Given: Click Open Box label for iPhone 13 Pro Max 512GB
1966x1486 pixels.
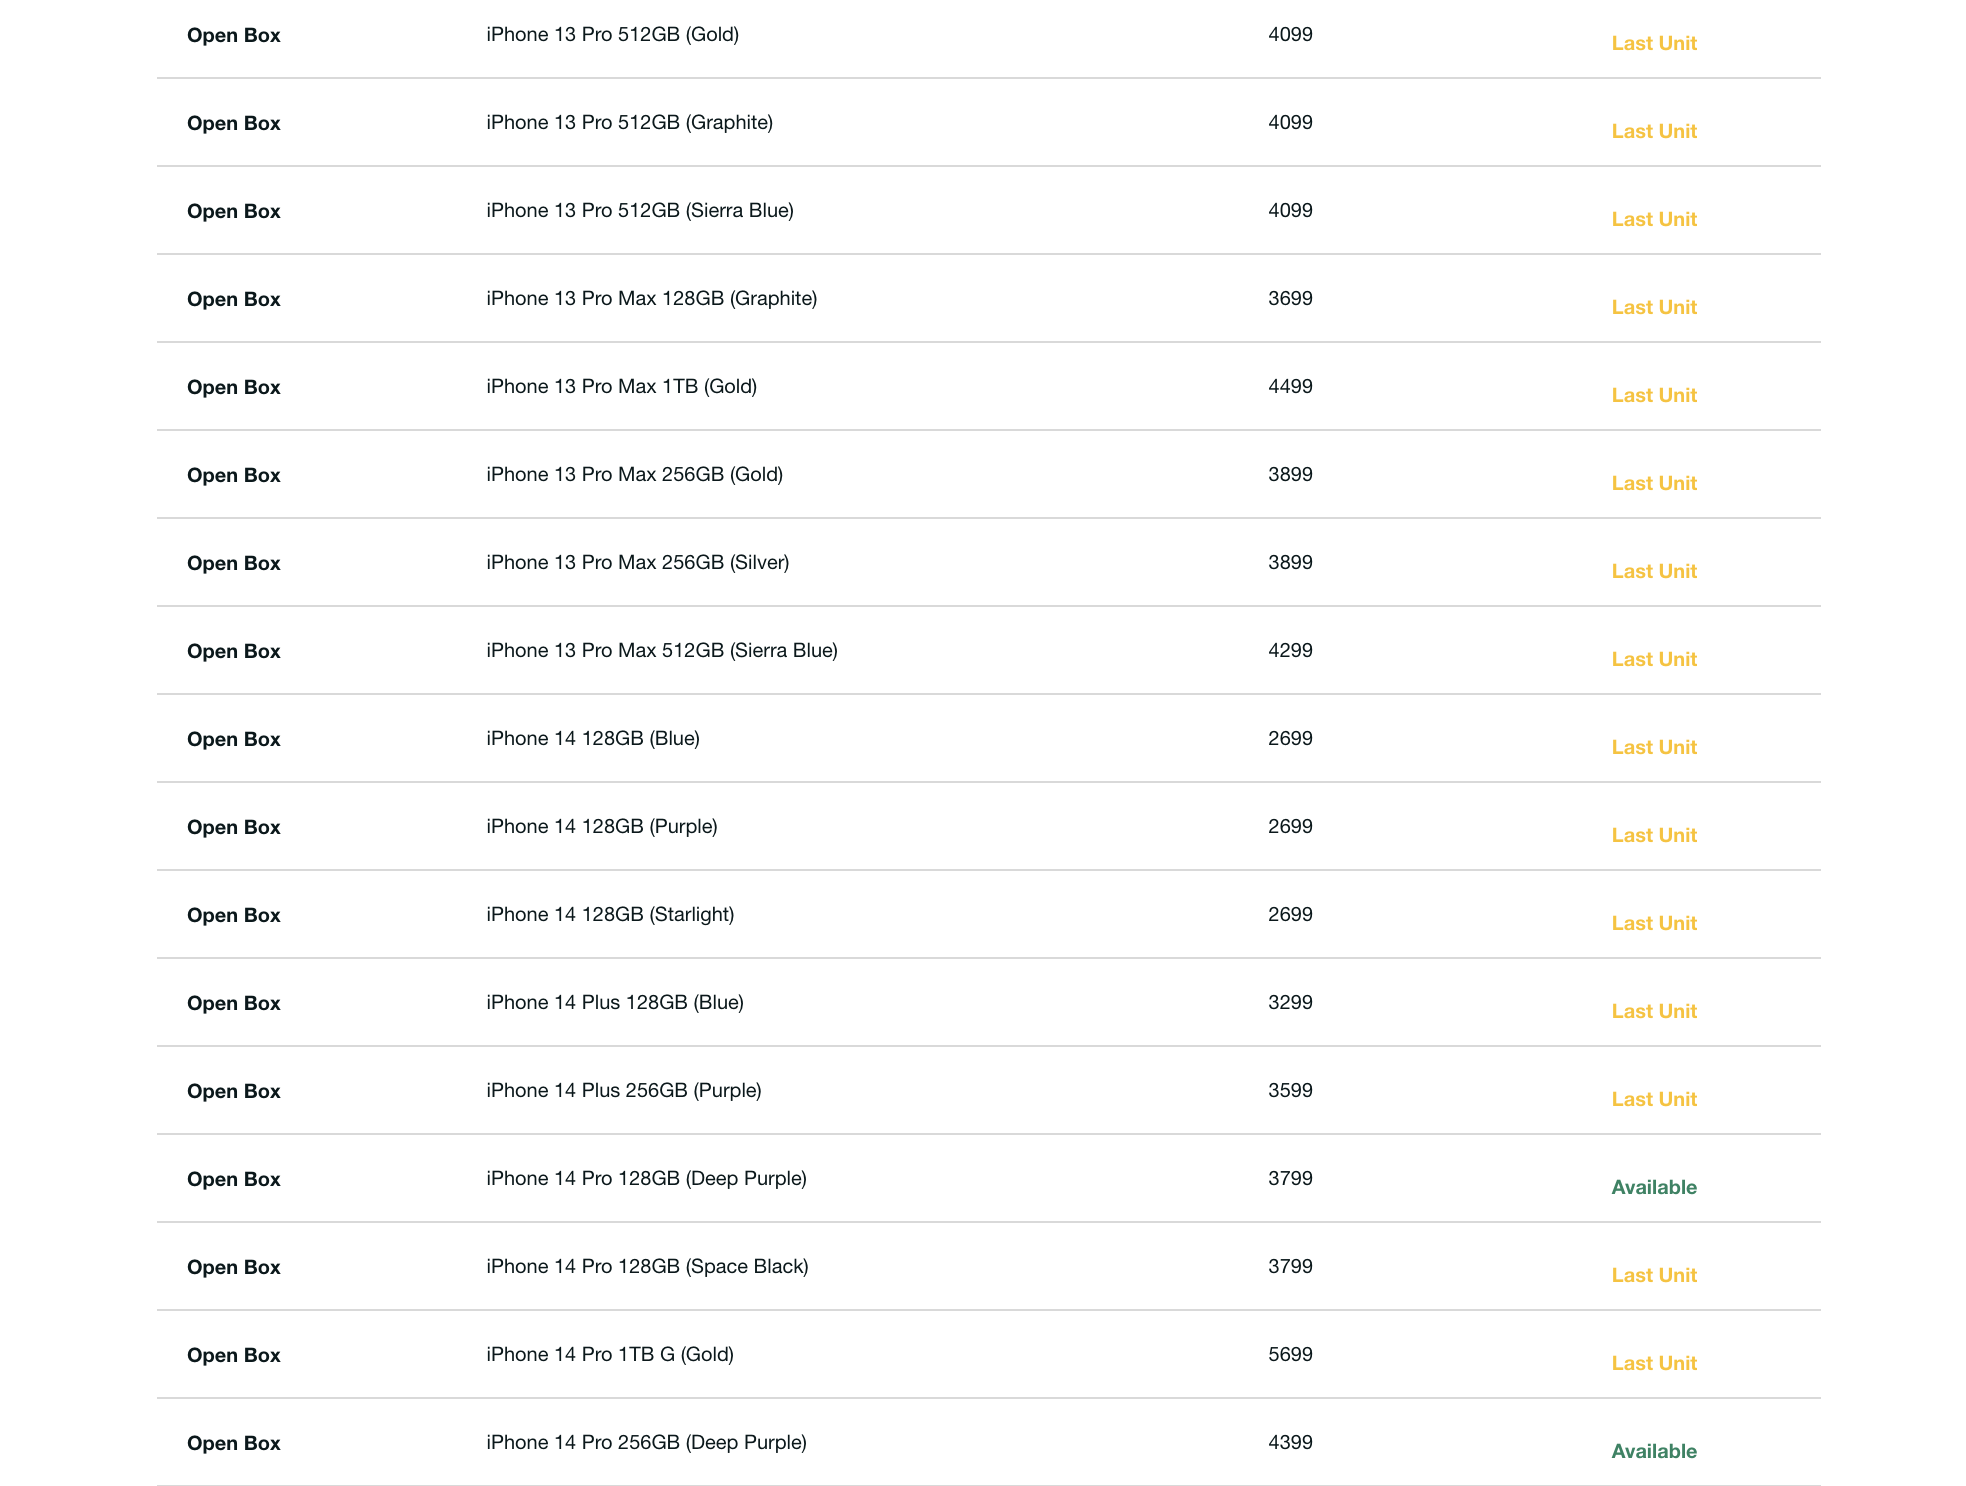Looking at the screenshot, I should tap(233, 651).
